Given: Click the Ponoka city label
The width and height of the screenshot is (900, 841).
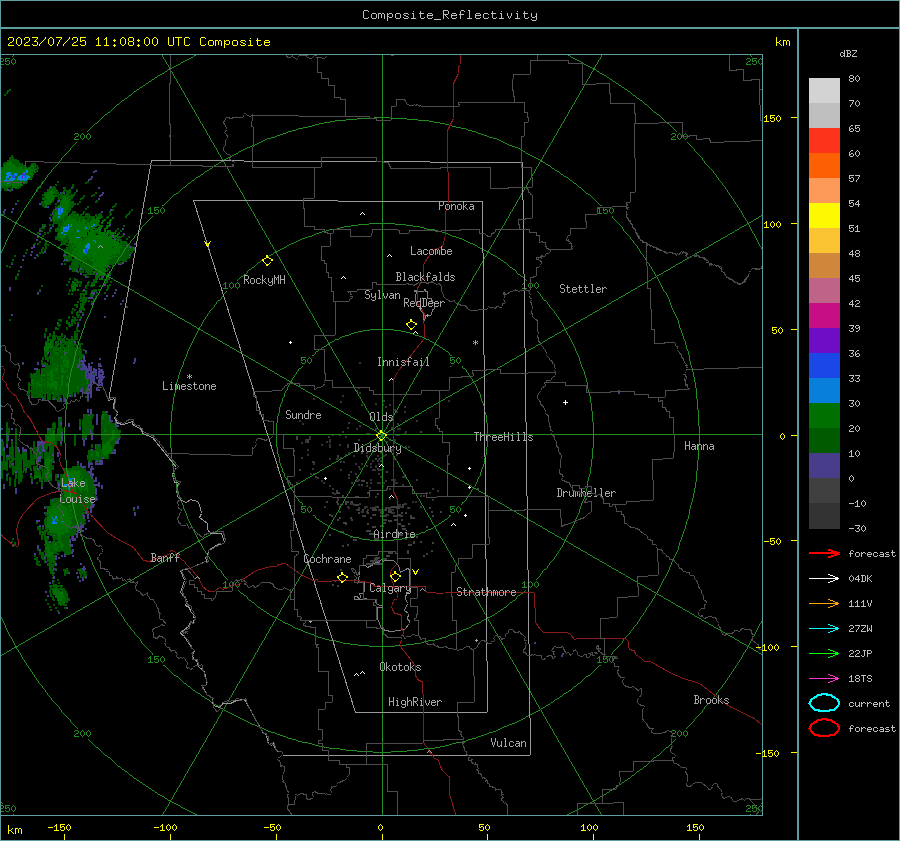Looking at the screenshot, I should 456,206.
